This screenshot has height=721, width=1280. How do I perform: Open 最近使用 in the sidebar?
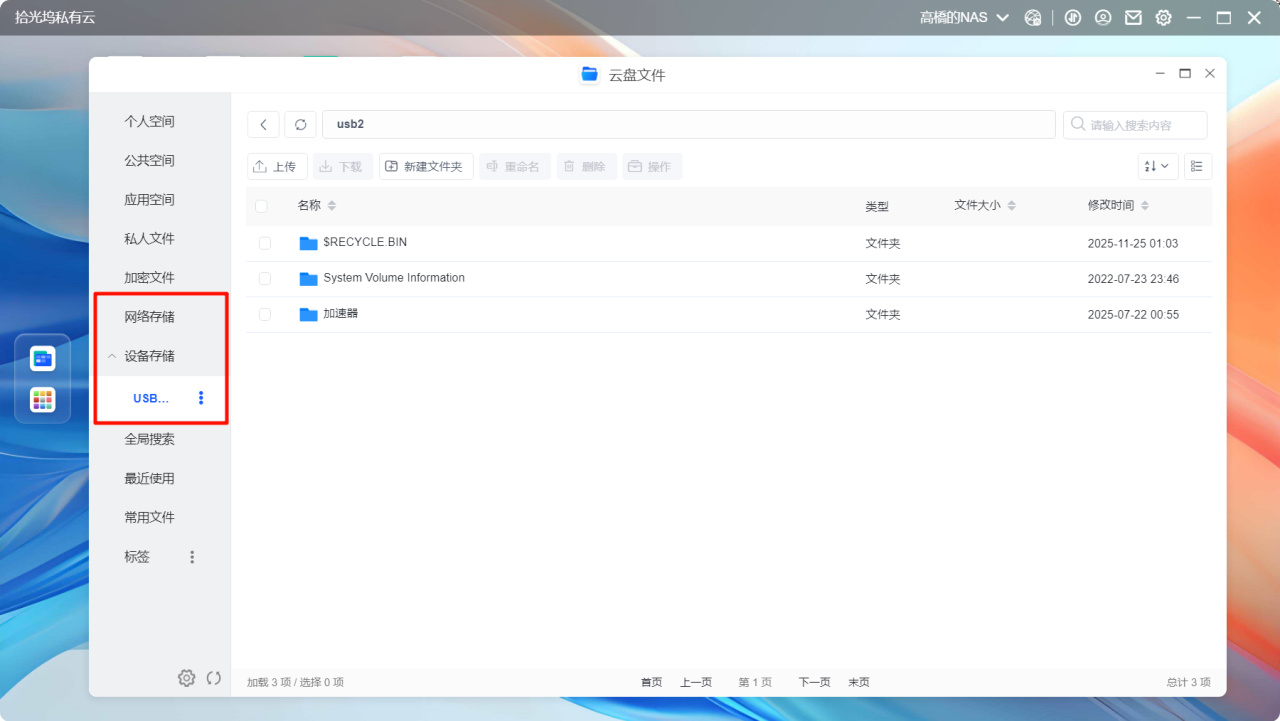pos(149,478)
